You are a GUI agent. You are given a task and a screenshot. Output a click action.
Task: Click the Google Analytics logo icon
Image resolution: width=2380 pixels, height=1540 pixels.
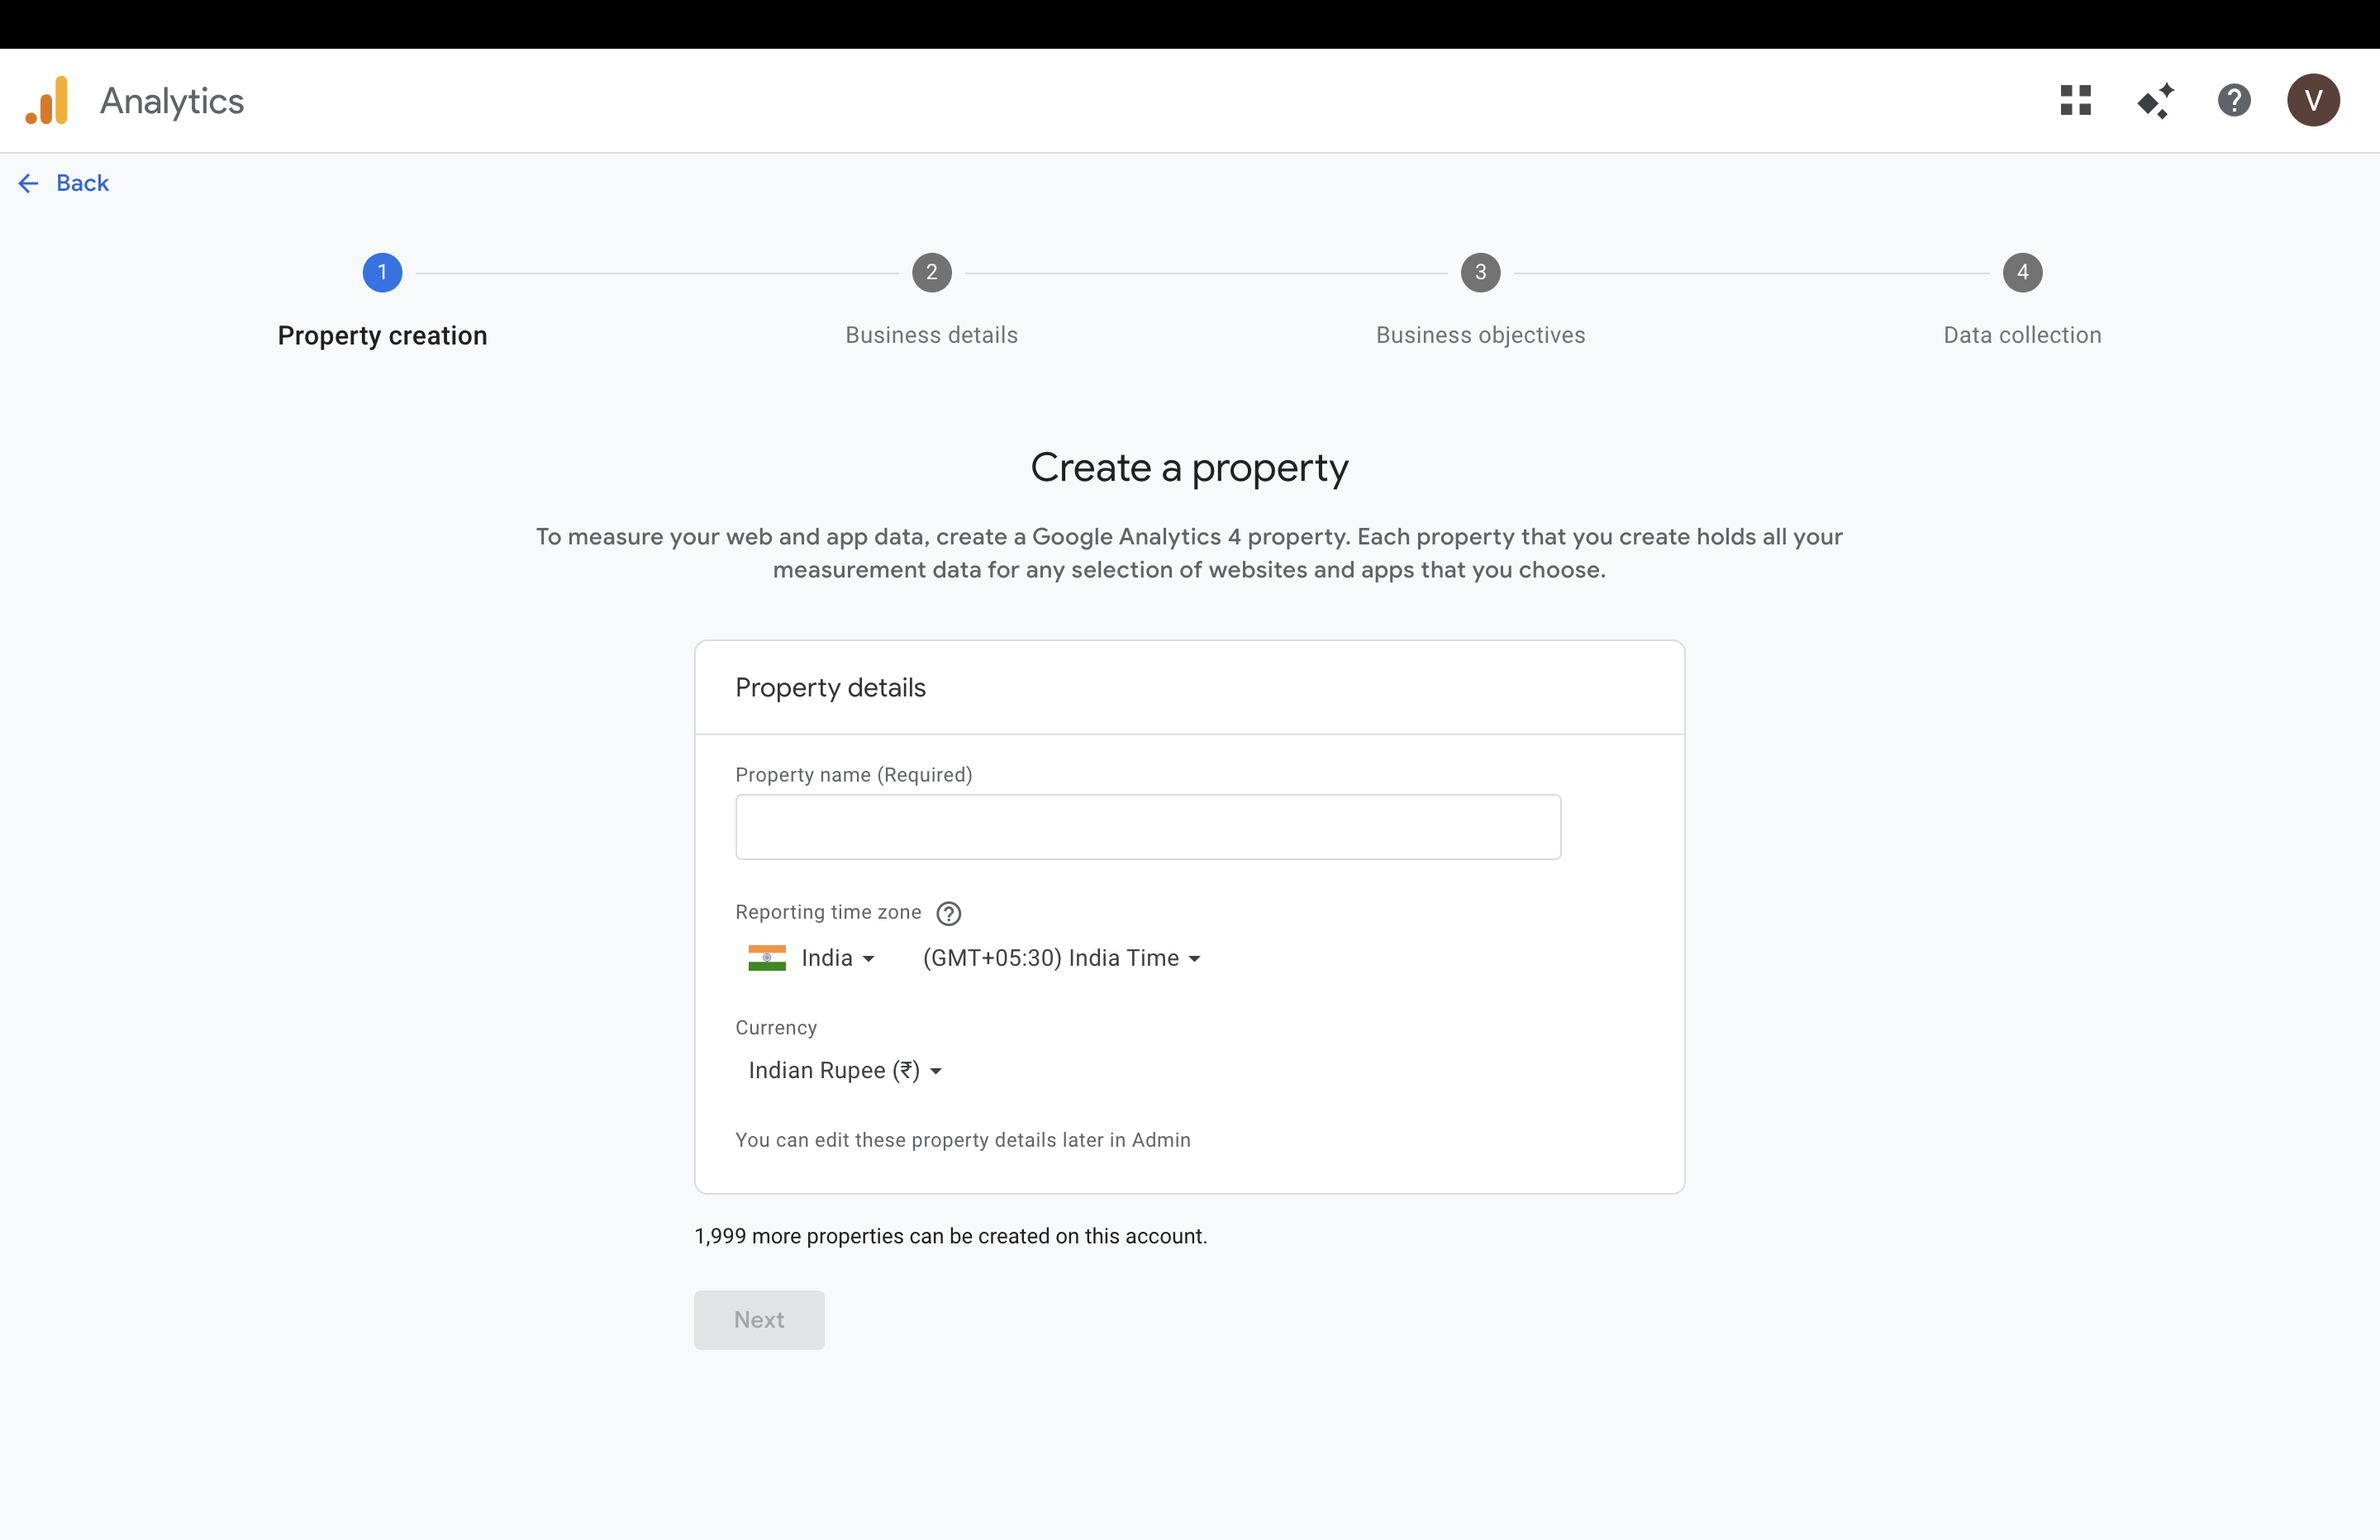coord(46,100)
